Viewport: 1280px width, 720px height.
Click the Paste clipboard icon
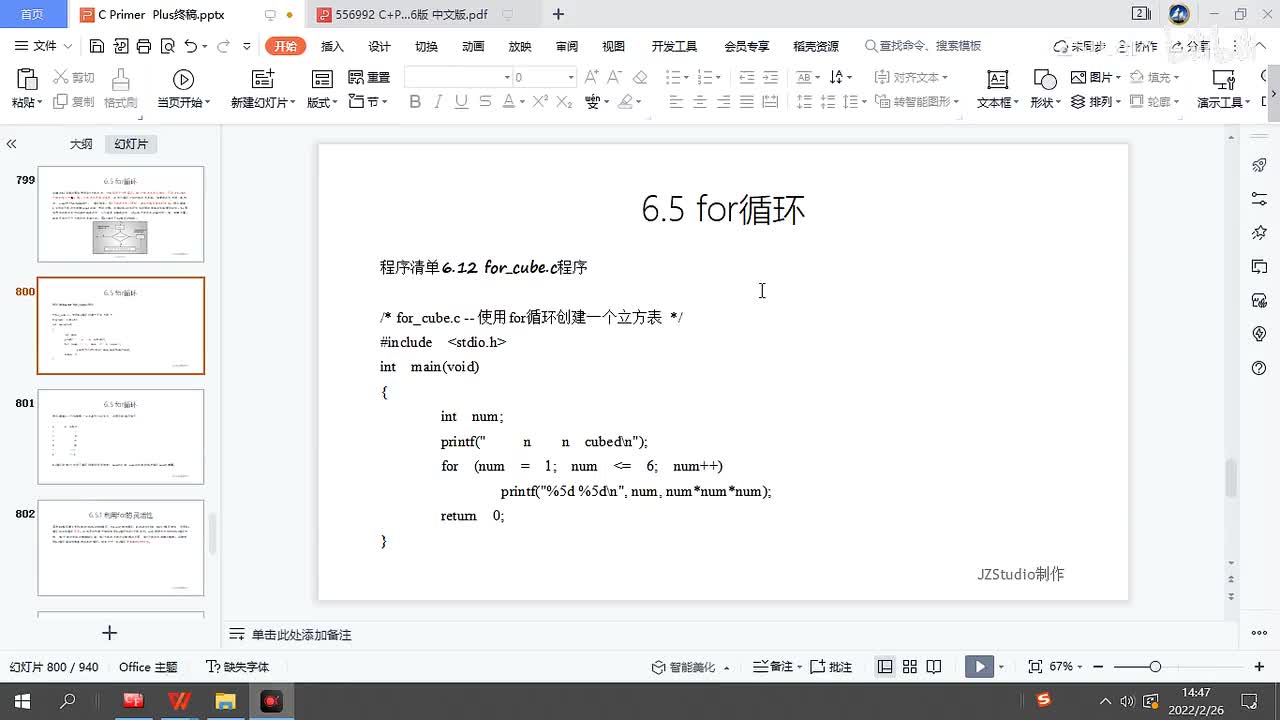27,80
